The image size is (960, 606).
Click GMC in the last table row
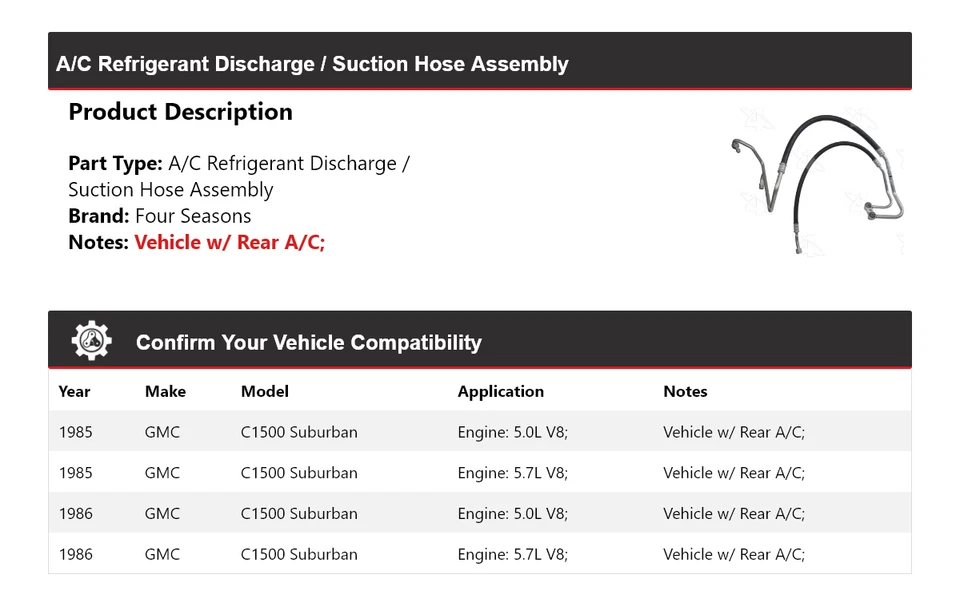[x=162, y=554]
